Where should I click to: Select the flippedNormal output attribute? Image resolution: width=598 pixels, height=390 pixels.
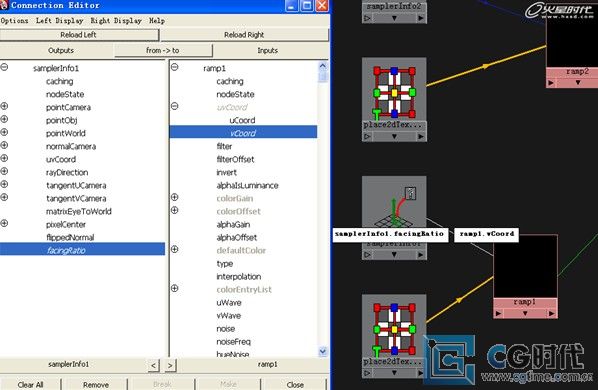coord(70,238)
